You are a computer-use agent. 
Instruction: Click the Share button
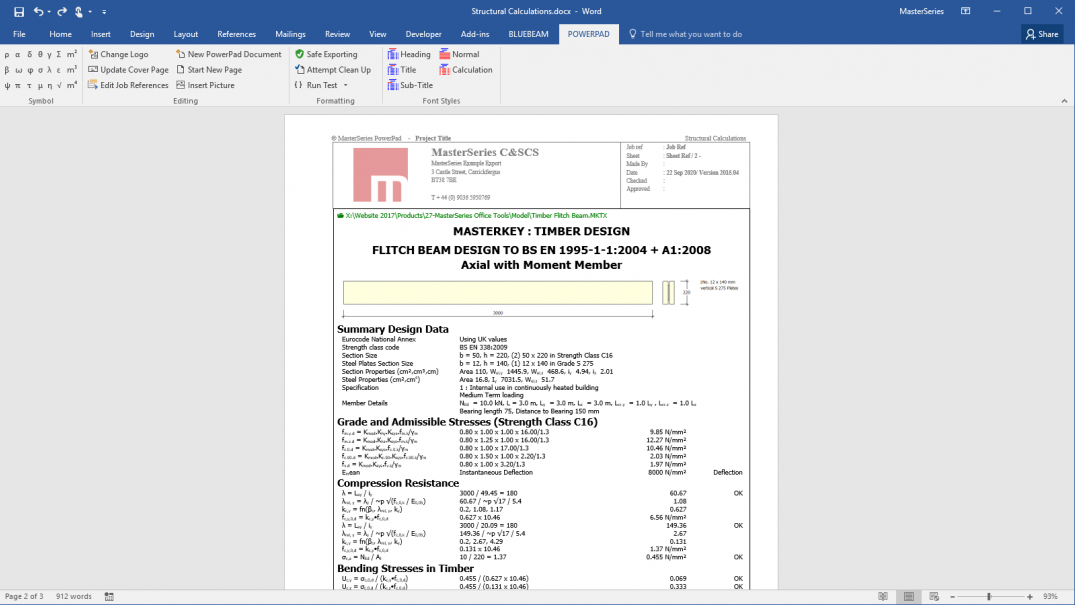(x=1042, y=34)
